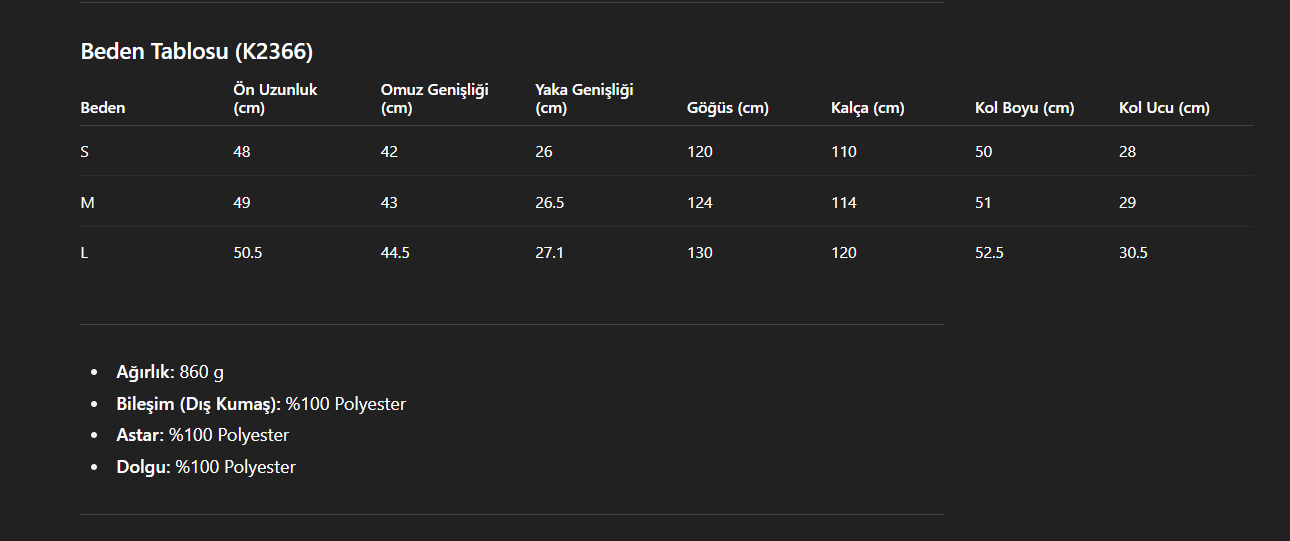Click the Kol Ucu (cm) header
Screen dimensions: 1290x541
pos(1164,108)
